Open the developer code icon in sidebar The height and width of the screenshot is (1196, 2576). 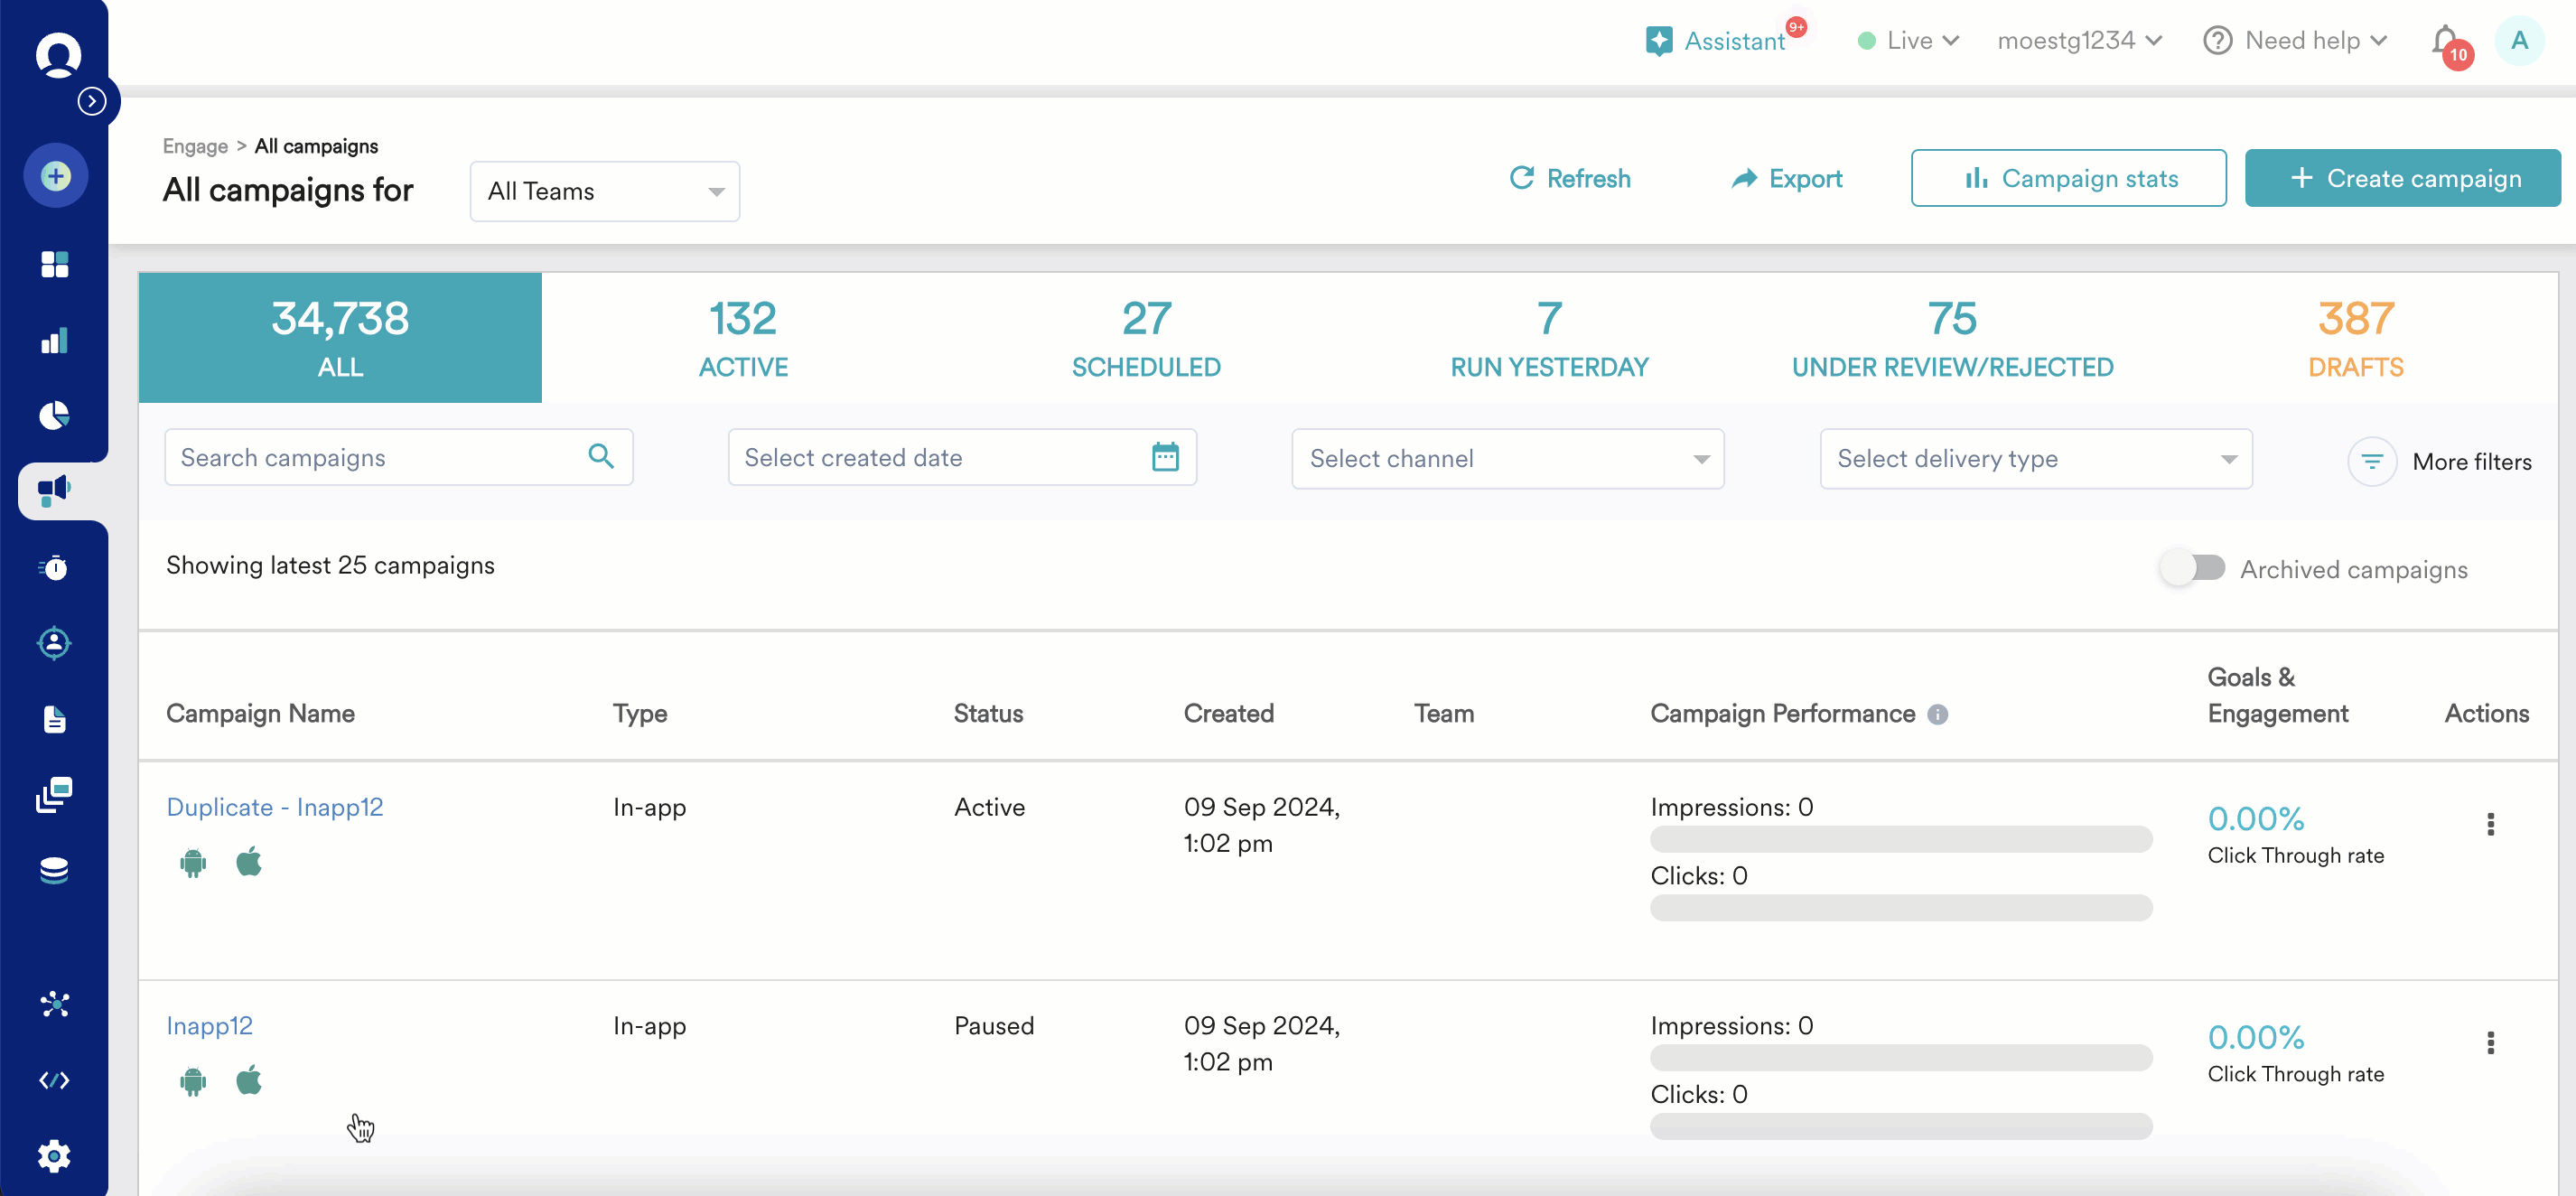point(55,1080)
